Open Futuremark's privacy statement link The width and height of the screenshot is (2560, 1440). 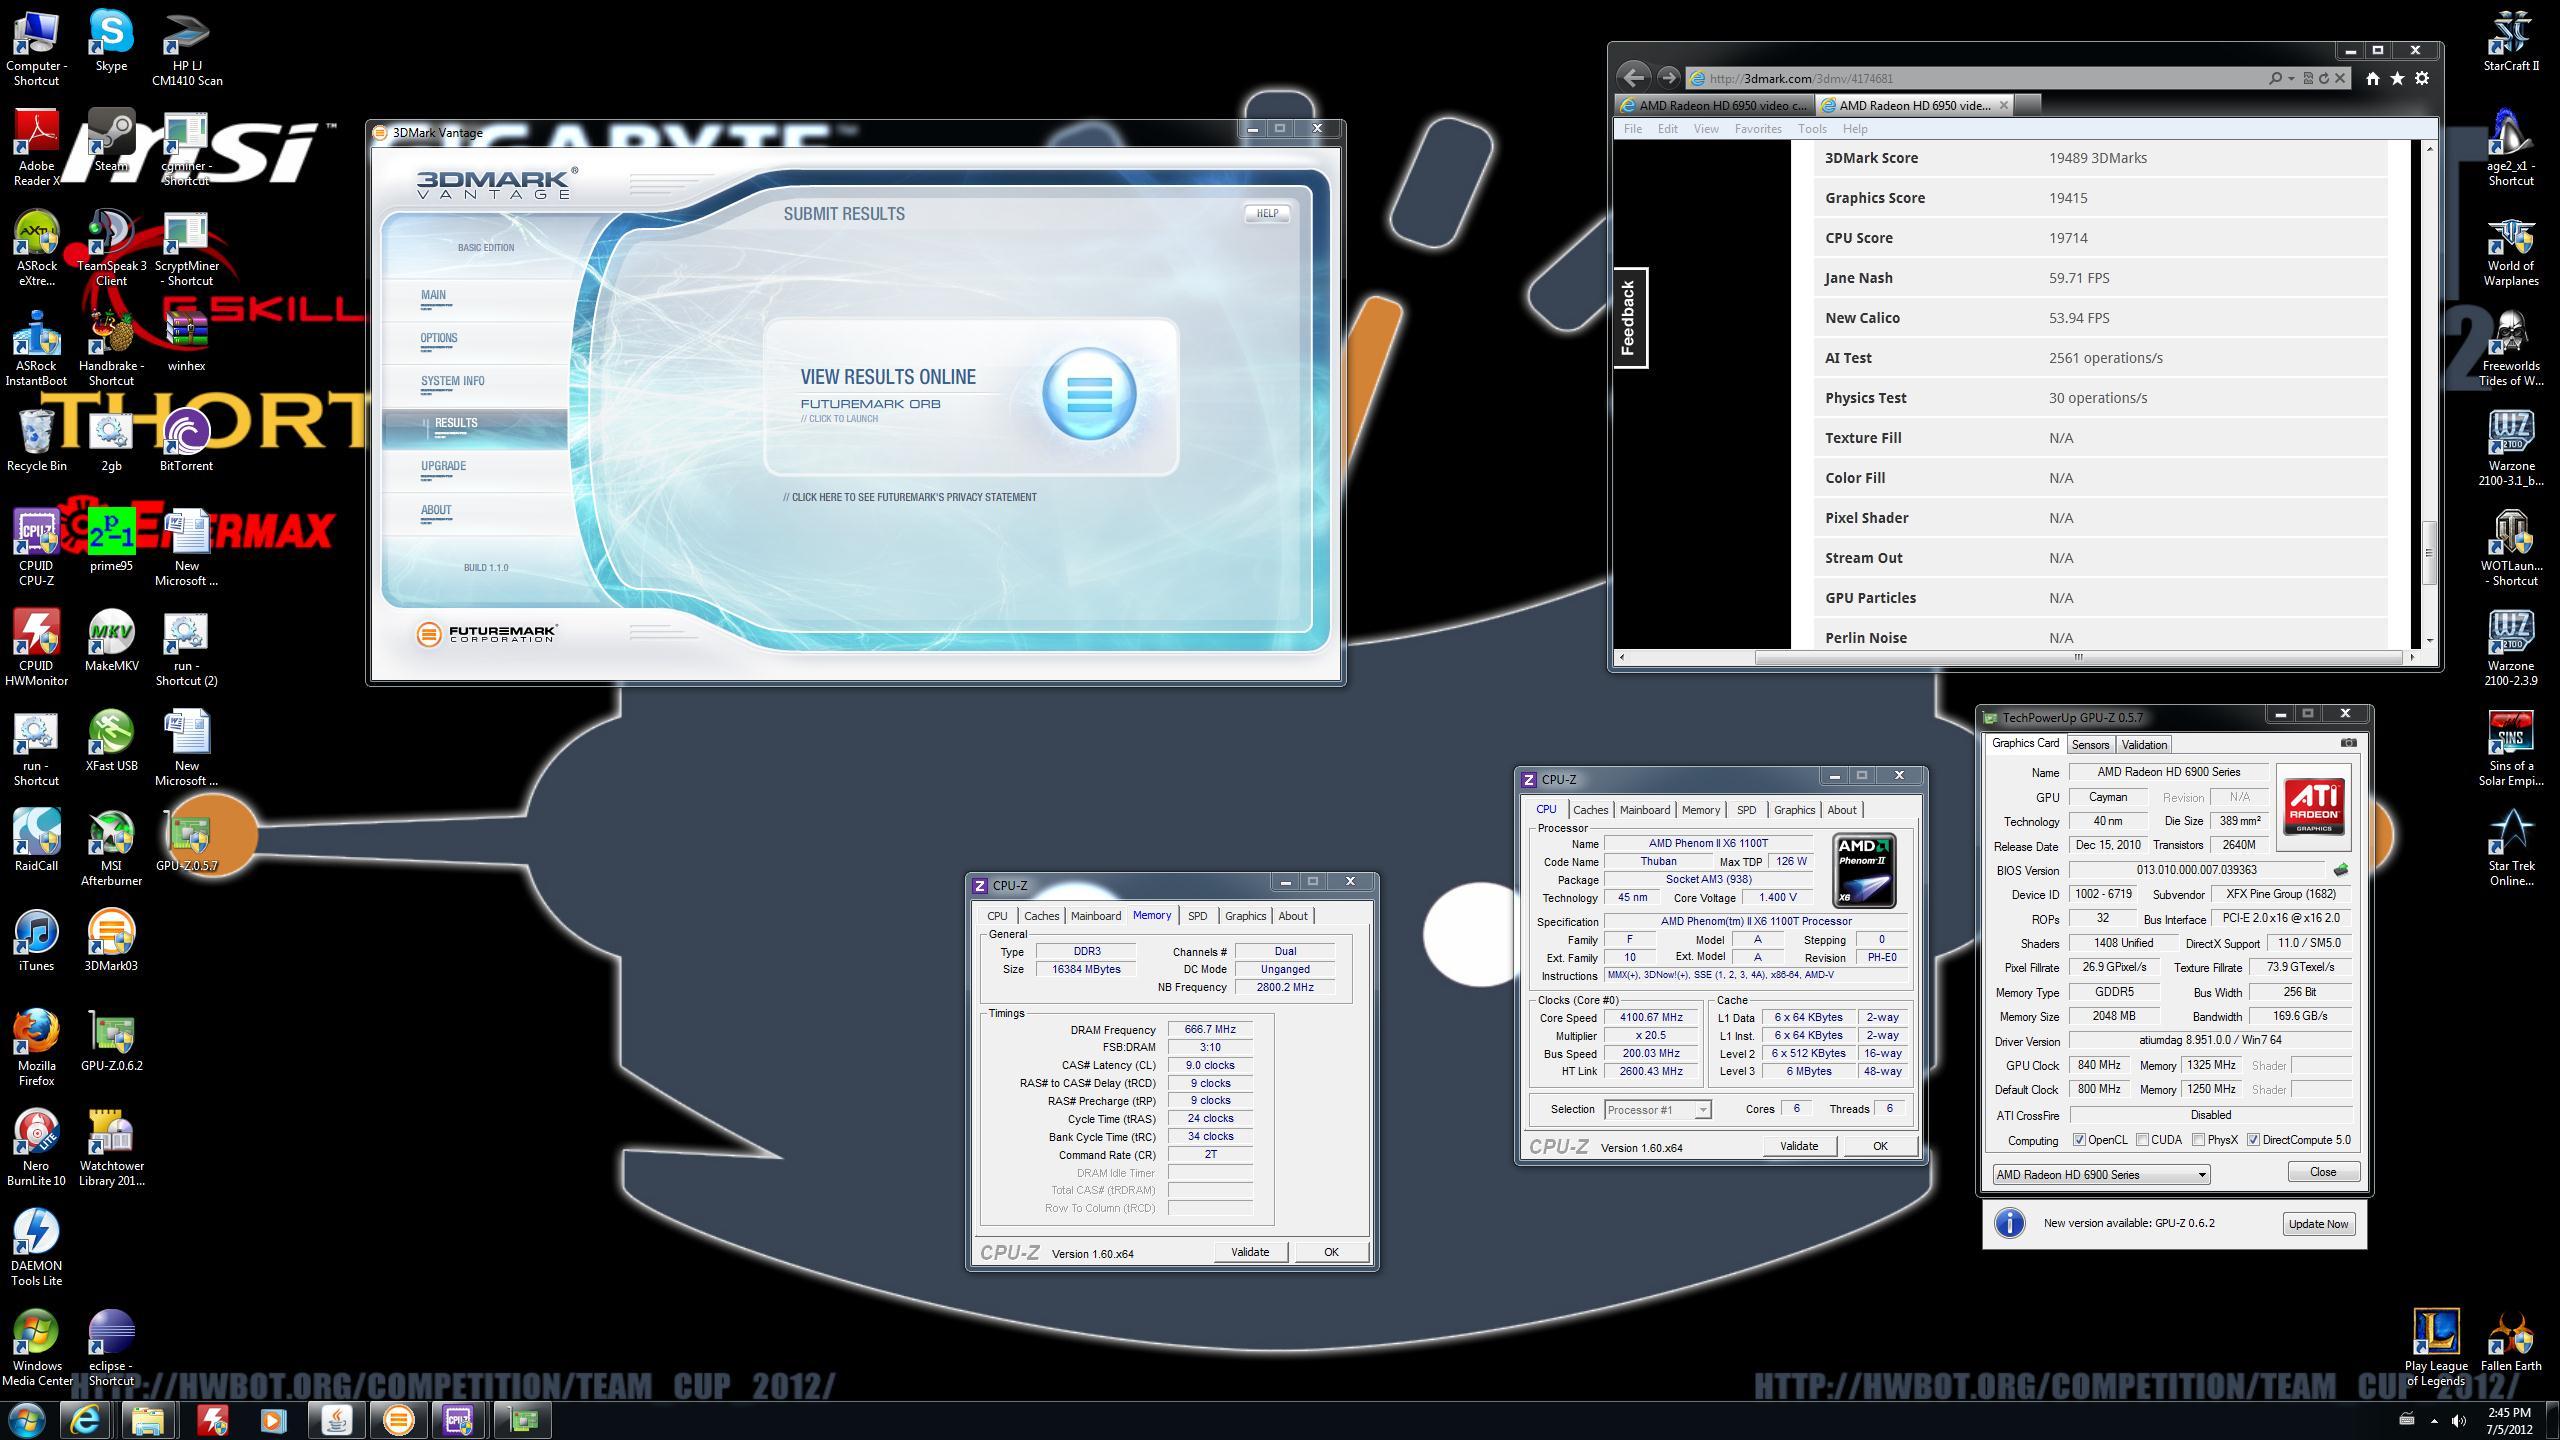click(x=909, y=497)
